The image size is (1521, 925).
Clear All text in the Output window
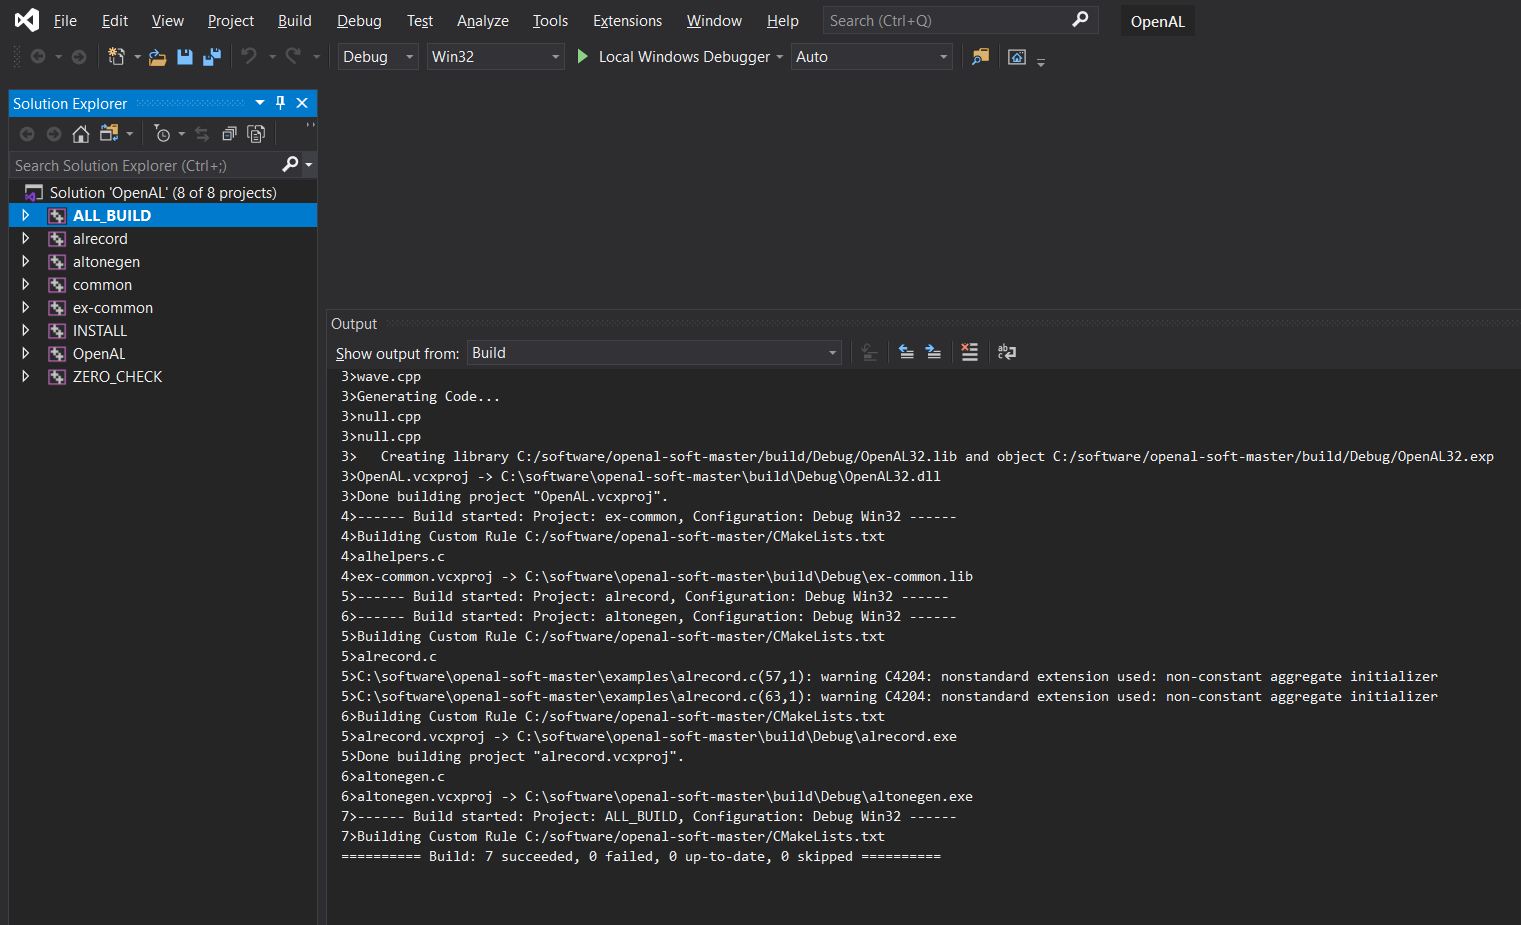(970, 352)
